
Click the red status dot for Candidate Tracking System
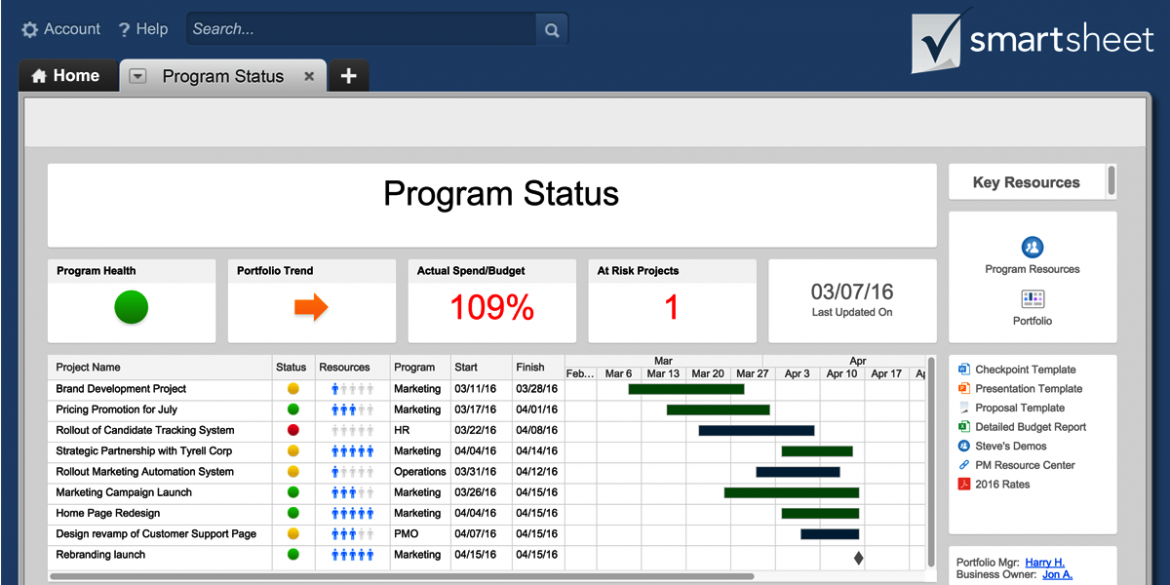pyautogui.click(x=291, y=430)
